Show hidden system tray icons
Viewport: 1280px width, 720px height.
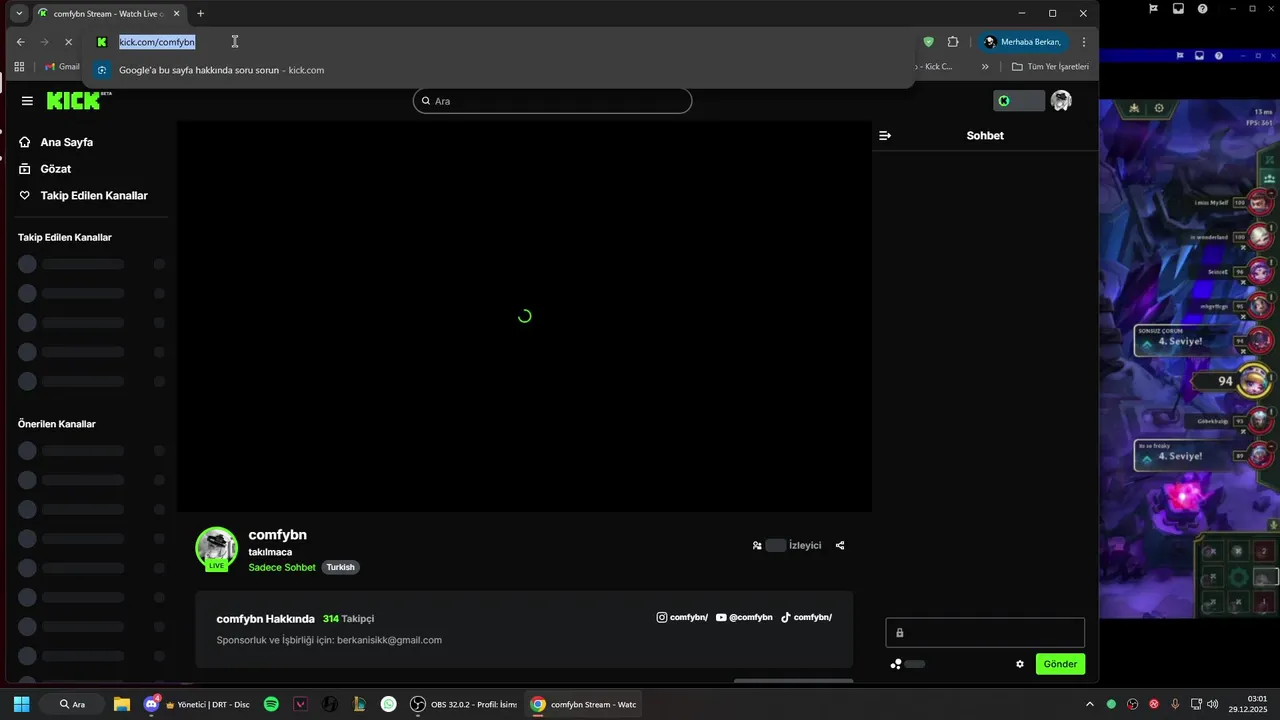[1090, 704]
